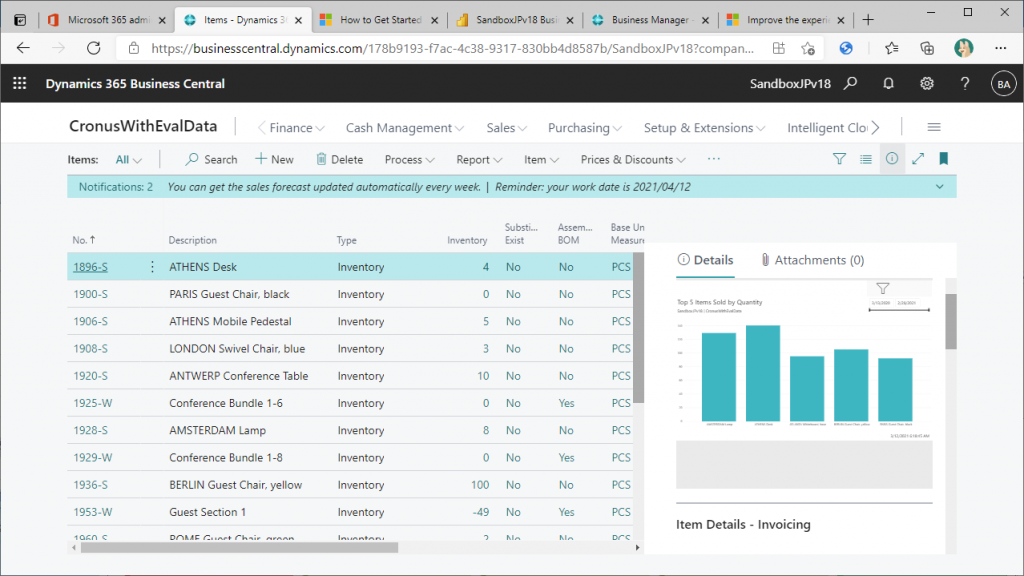Open the Report action dropdown
This screenshot has height=576, width=1024.
tap(479, 159)
